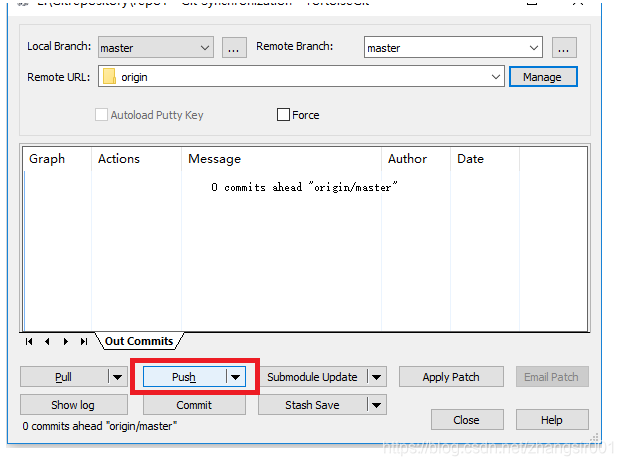623x466 pixels.
Task: Expand the Stash Save dropdown arrow
Action: pos(377,405)
